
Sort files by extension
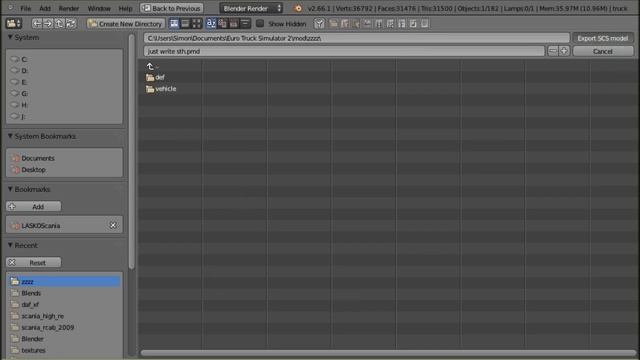pos(222,24)
